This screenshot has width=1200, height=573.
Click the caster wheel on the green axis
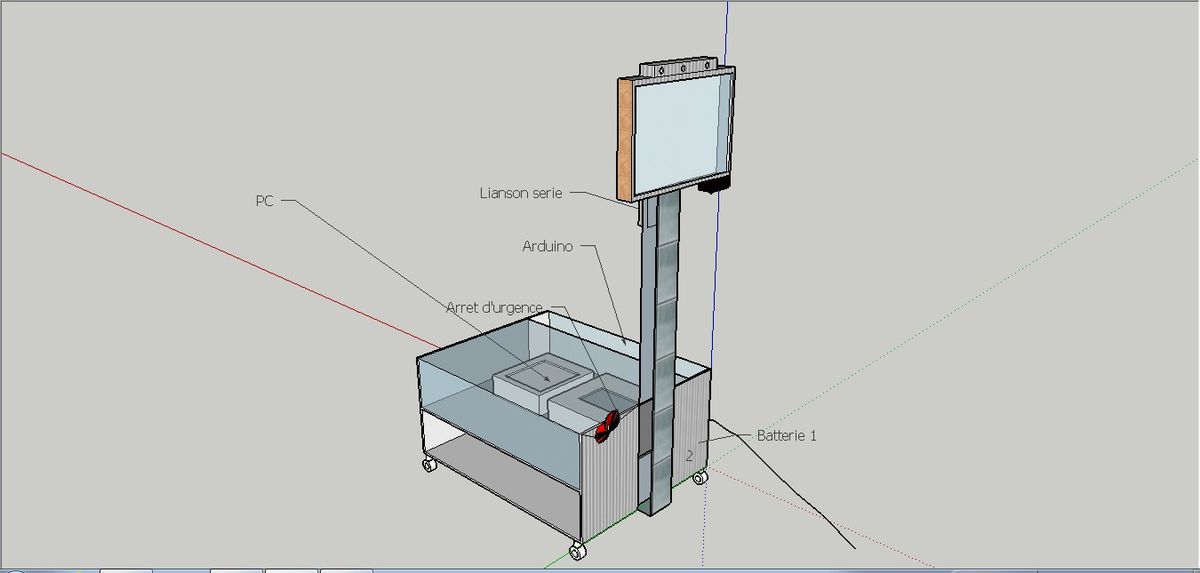click(576, 551)
